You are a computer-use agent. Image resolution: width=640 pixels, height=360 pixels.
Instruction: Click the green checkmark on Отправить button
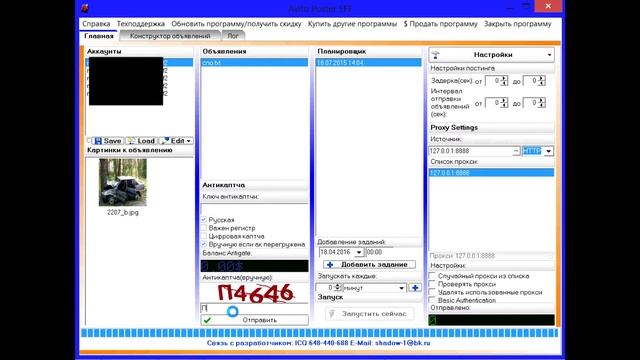[x=207, y=320]
